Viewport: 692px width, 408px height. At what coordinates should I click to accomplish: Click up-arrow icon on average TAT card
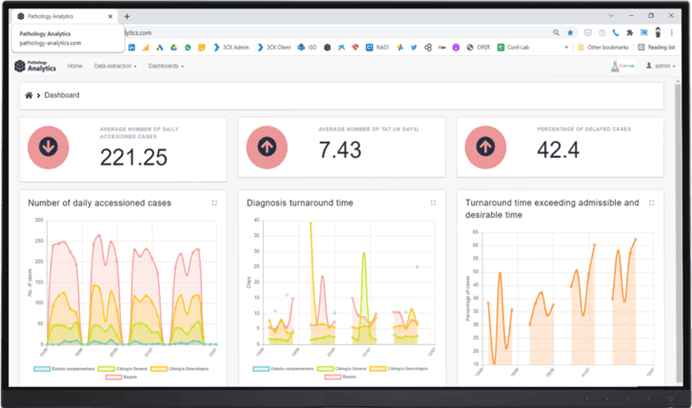click(x=266, y=147)
